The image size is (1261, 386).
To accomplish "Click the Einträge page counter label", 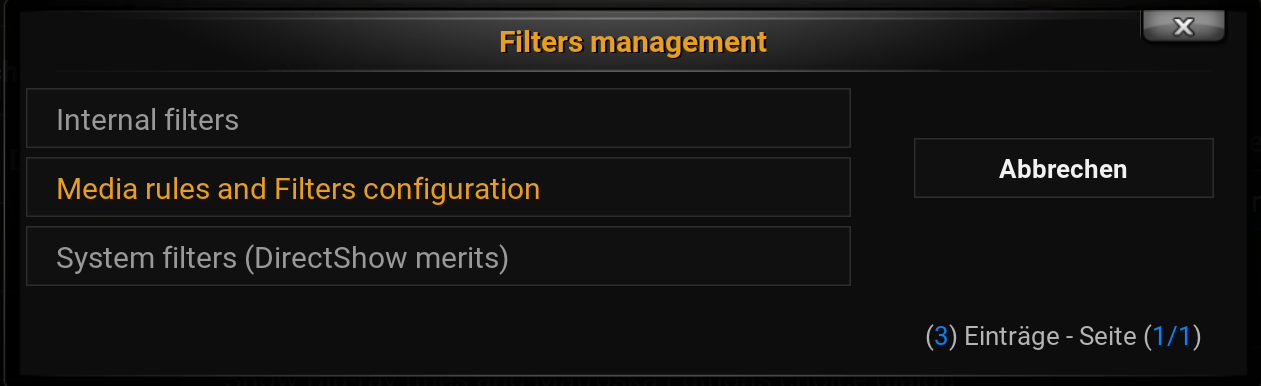I will [1063, 337].
